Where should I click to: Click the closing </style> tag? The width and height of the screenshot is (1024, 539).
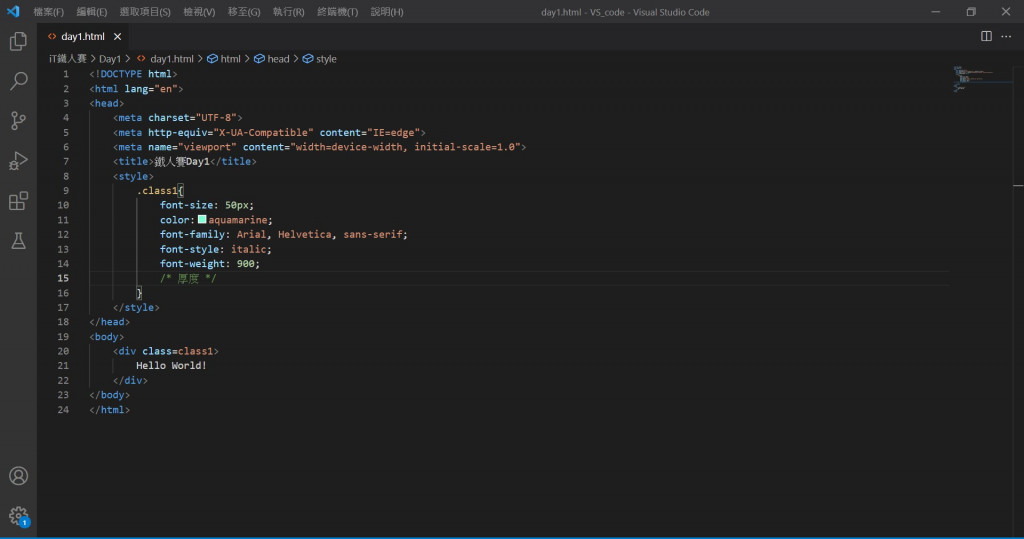[136, 308]
